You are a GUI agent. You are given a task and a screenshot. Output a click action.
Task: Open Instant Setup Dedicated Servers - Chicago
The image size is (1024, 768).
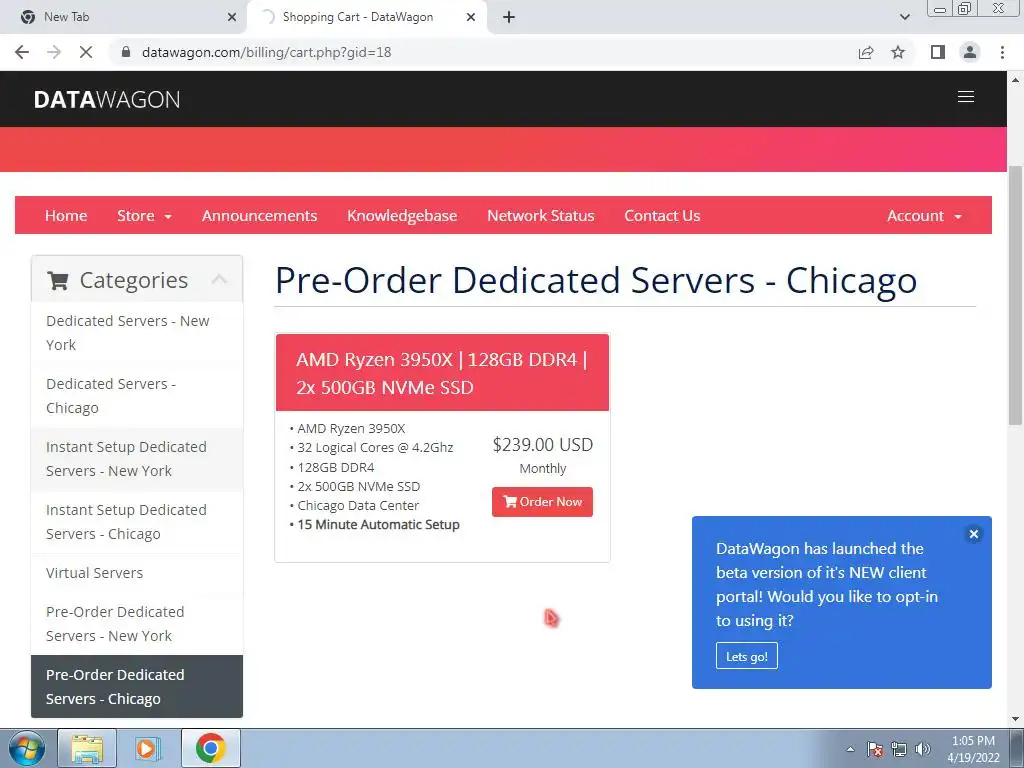coord(136,522)
